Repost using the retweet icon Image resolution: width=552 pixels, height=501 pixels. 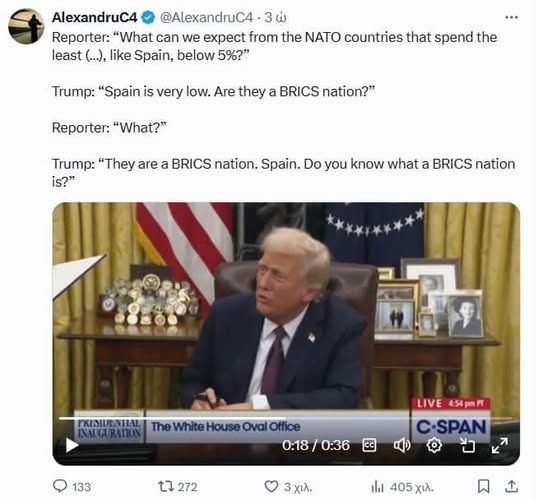tap(166, 487)
